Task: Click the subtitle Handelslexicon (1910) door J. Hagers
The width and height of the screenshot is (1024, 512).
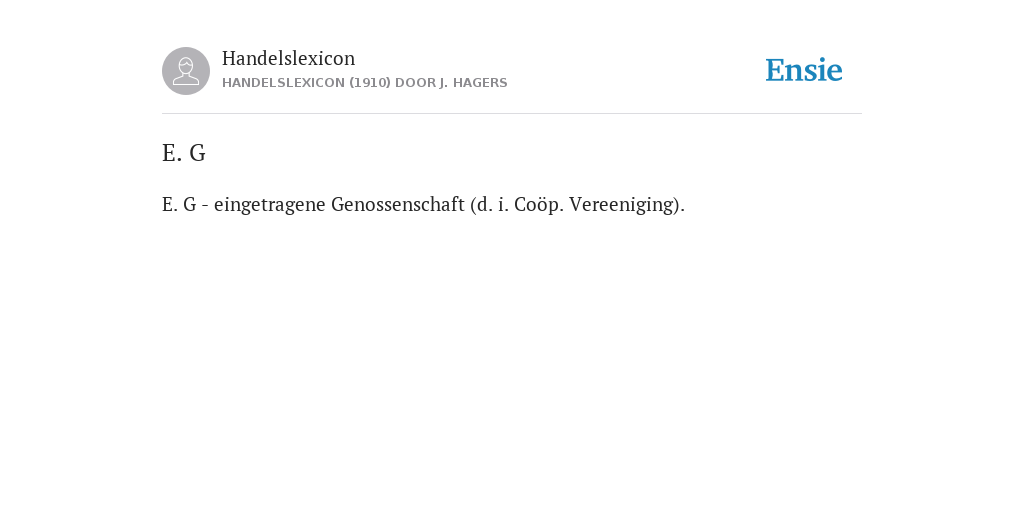Action: (364, 83)
